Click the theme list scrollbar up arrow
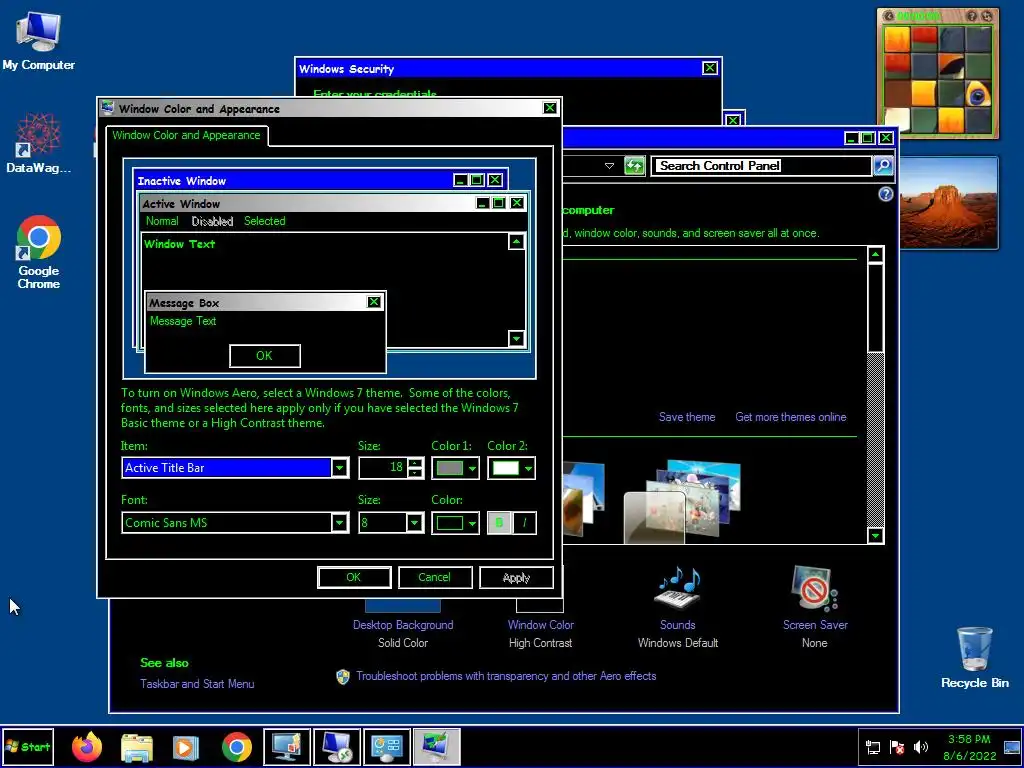 (876, 255)
